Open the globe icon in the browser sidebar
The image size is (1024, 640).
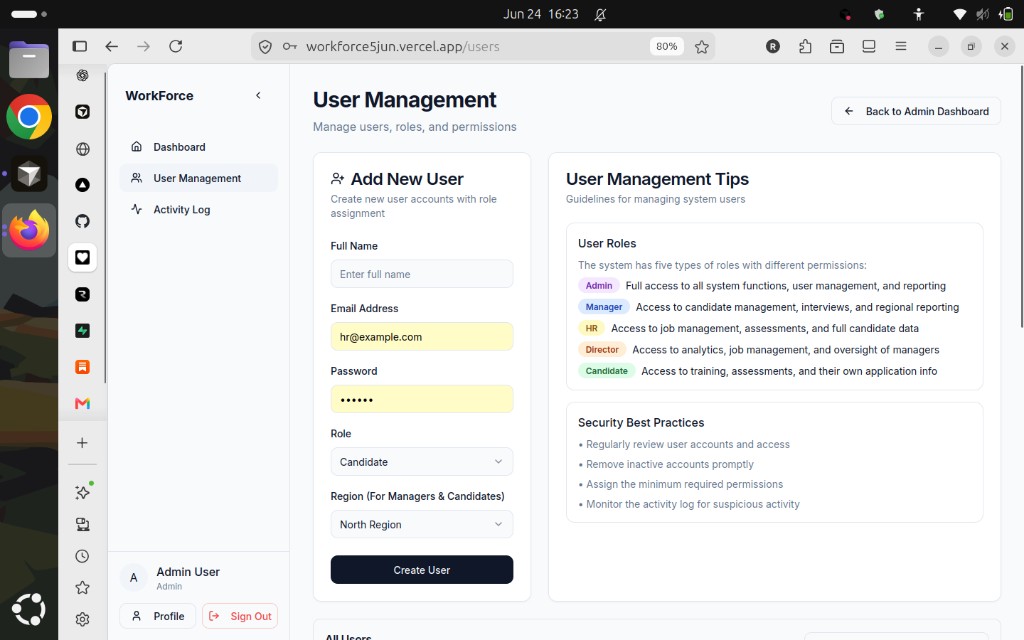pyautogui.click(x=82, y=149)
